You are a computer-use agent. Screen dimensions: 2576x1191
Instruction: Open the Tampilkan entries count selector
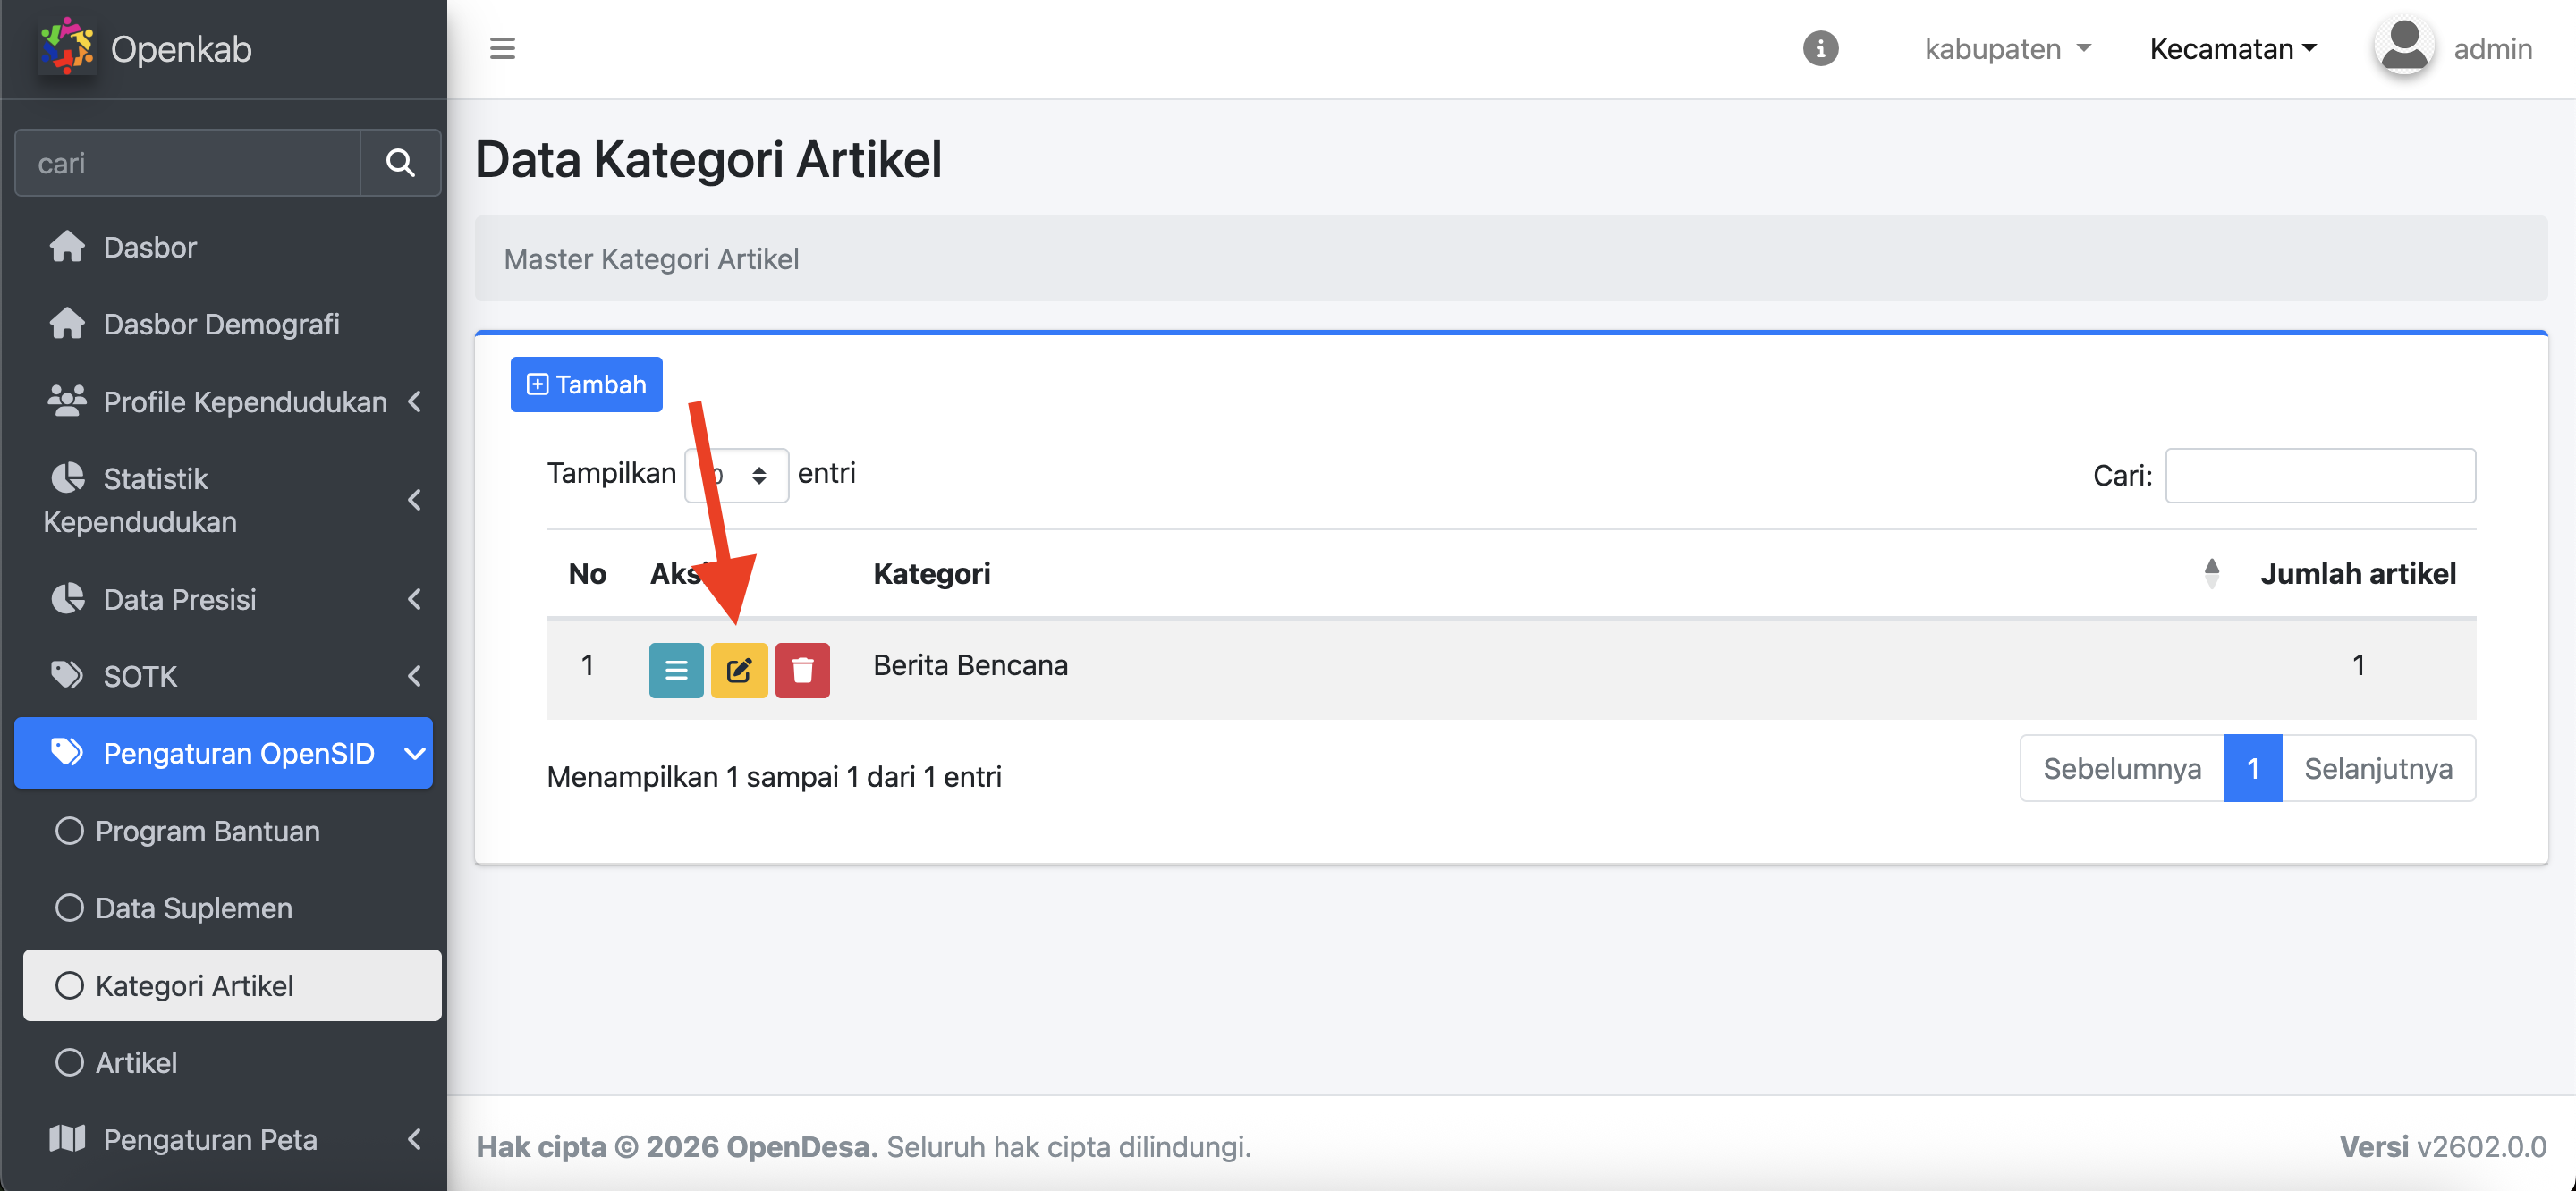(x=737, y=475)
